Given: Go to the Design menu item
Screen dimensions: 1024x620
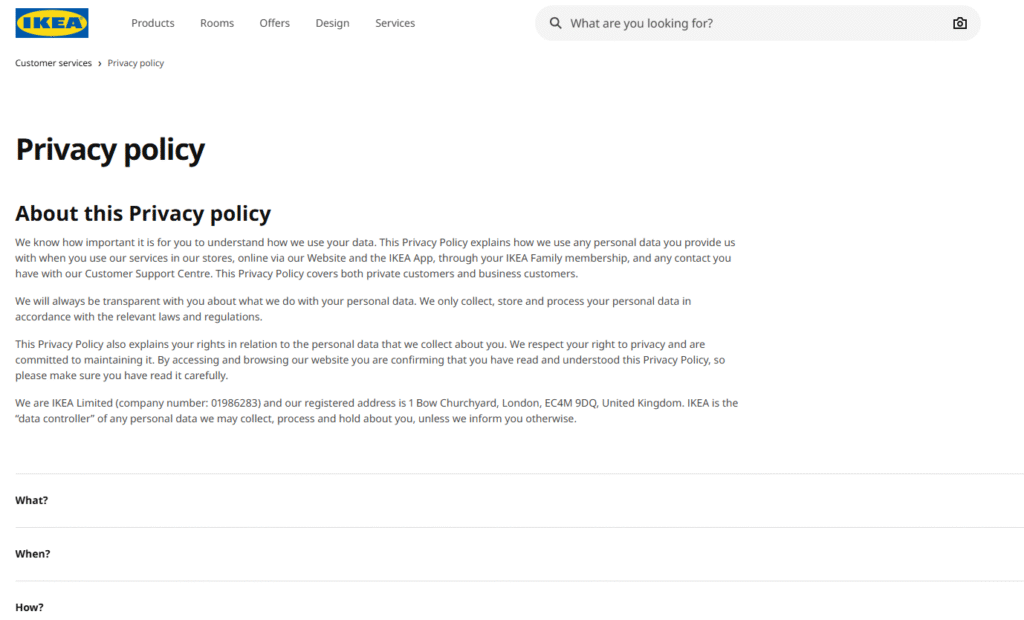Looking at the screenshot, I should coord(332,23).
